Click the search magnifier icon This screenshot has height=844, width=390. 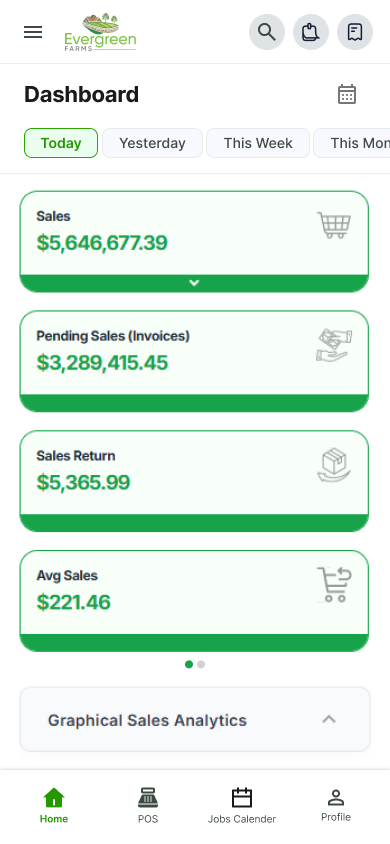[267, 32]
